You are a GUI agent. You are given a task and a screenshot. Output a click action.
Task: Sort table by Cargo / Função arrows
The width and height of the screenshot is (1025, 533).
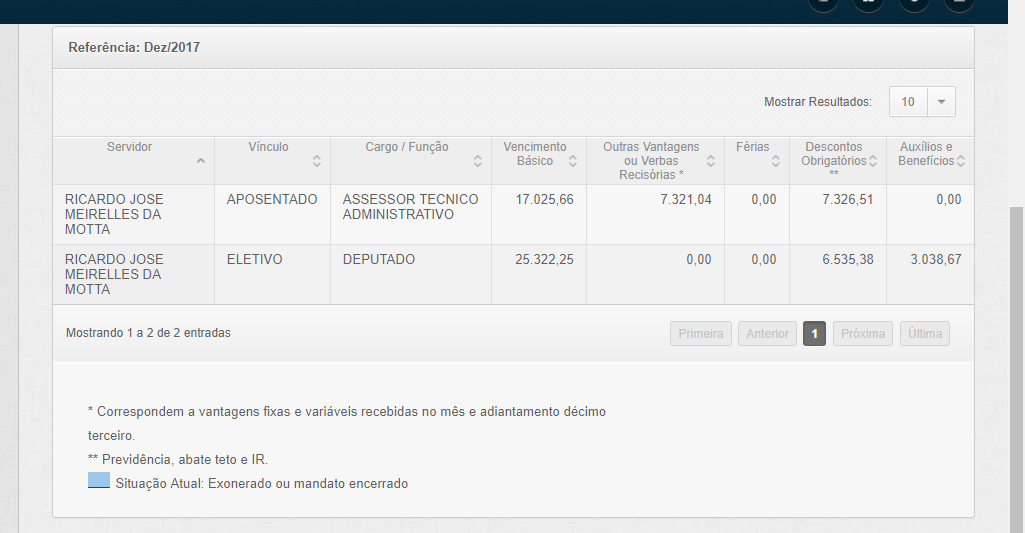[x=477, y=161]
